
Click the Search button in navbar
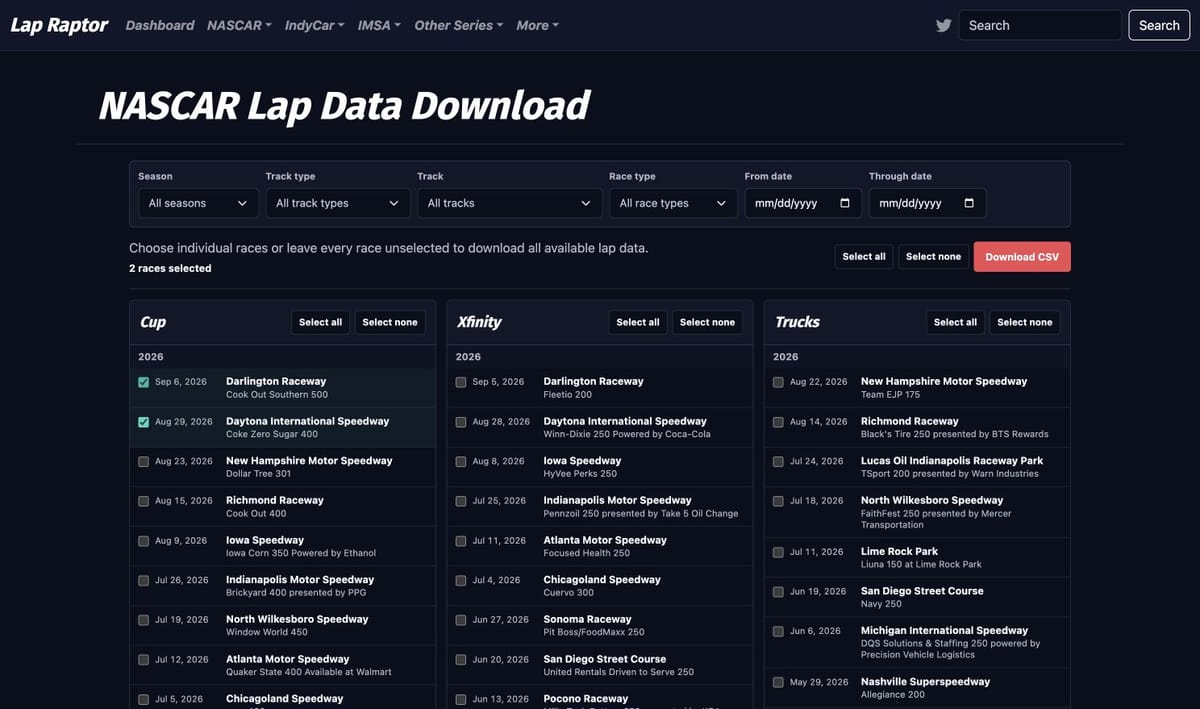[1159, 25]
